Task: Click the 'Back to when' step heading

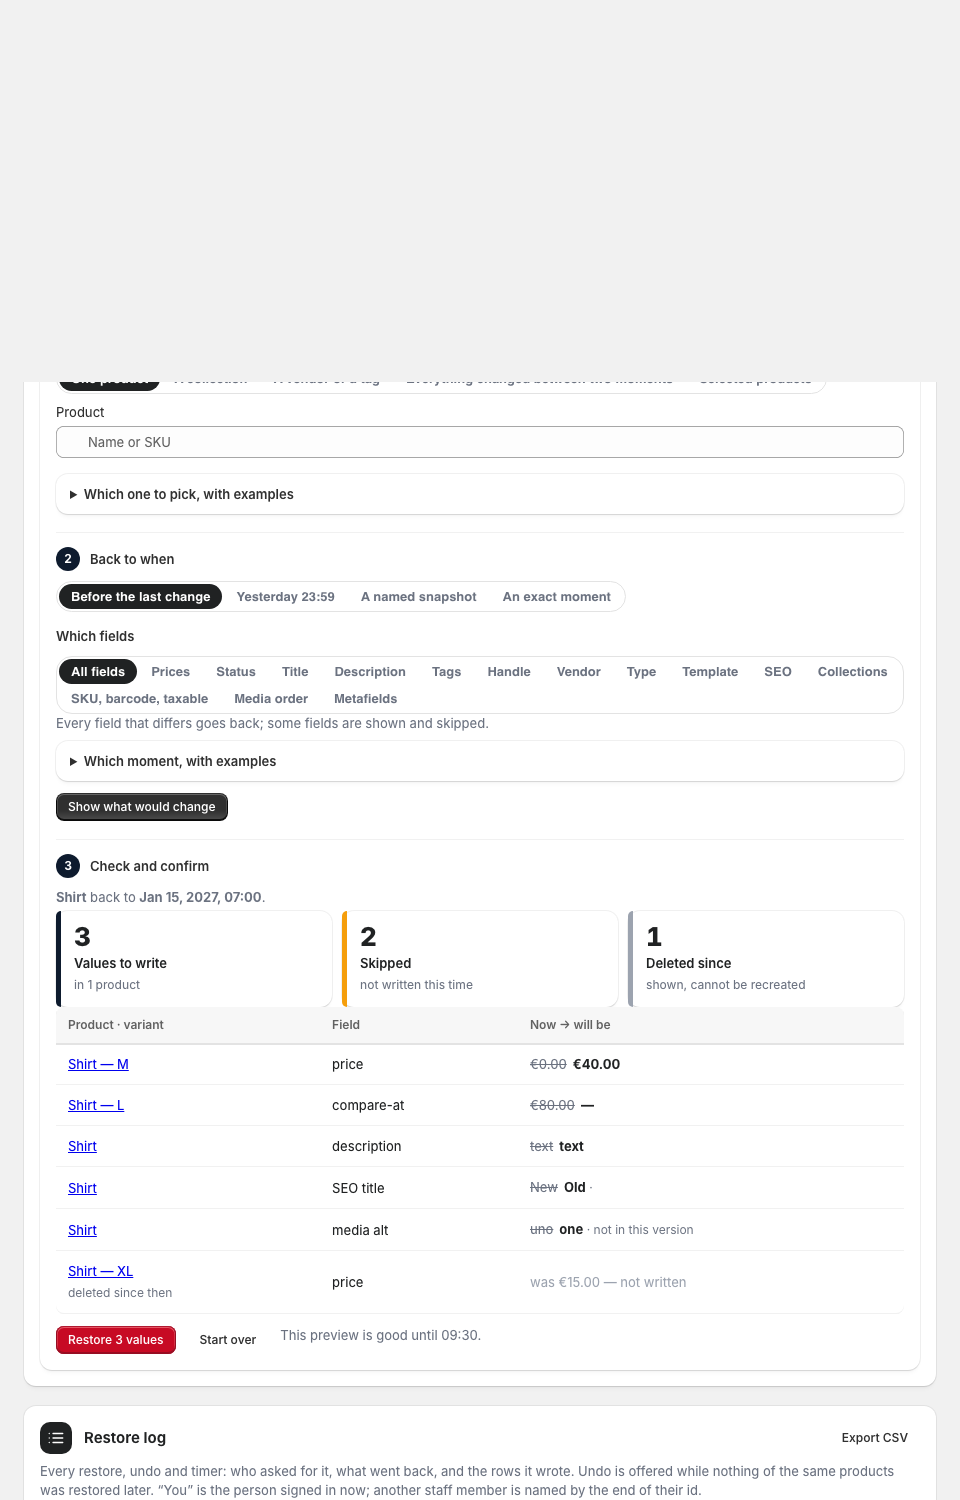Action: tap(132, 559)
